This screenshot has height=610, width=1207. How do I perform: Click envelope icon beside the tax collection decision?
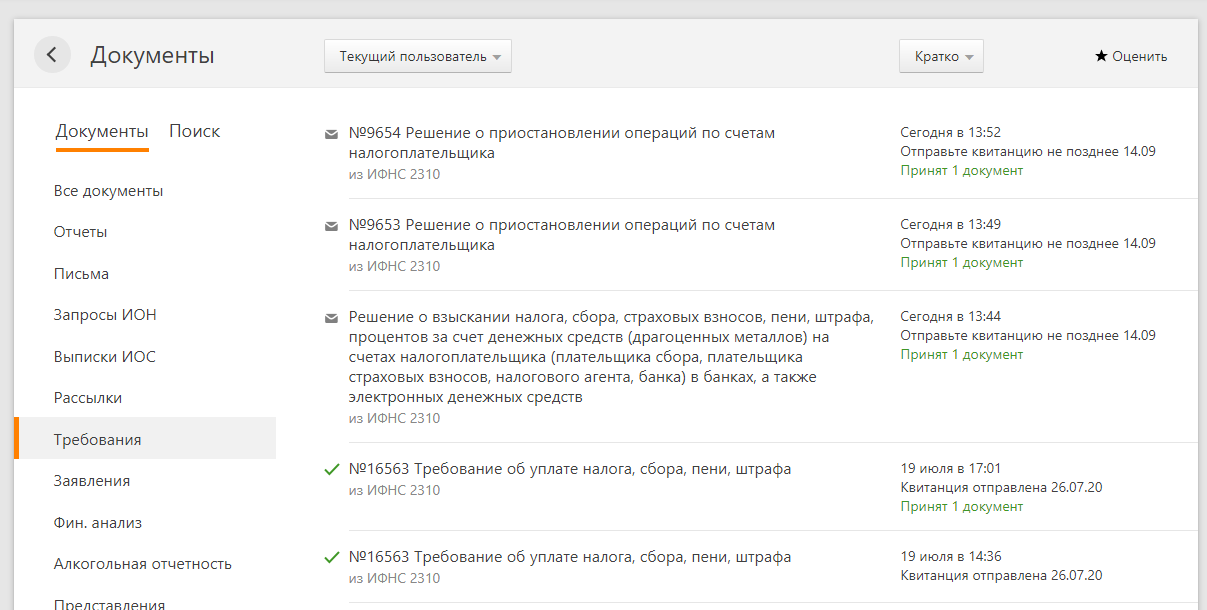331,318
